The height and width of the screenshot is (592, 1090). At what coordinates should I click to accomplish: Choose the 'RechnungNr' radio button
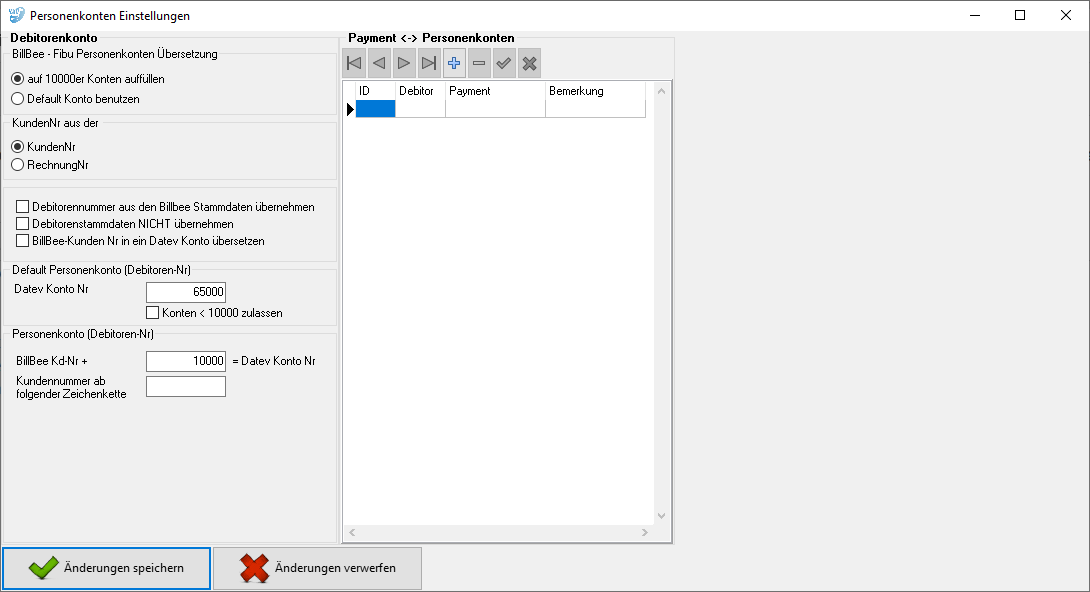point(17,164)
